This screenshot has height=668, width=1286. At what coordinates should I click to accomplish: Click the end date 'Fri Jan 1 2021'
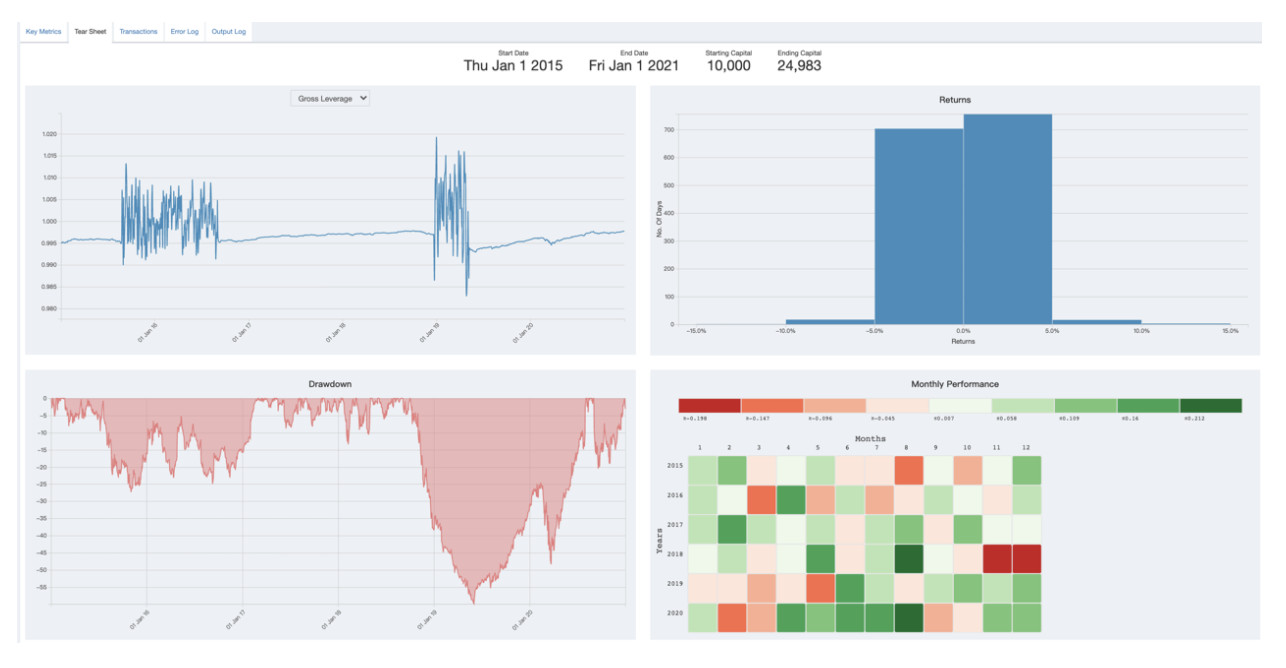(634, 66)
